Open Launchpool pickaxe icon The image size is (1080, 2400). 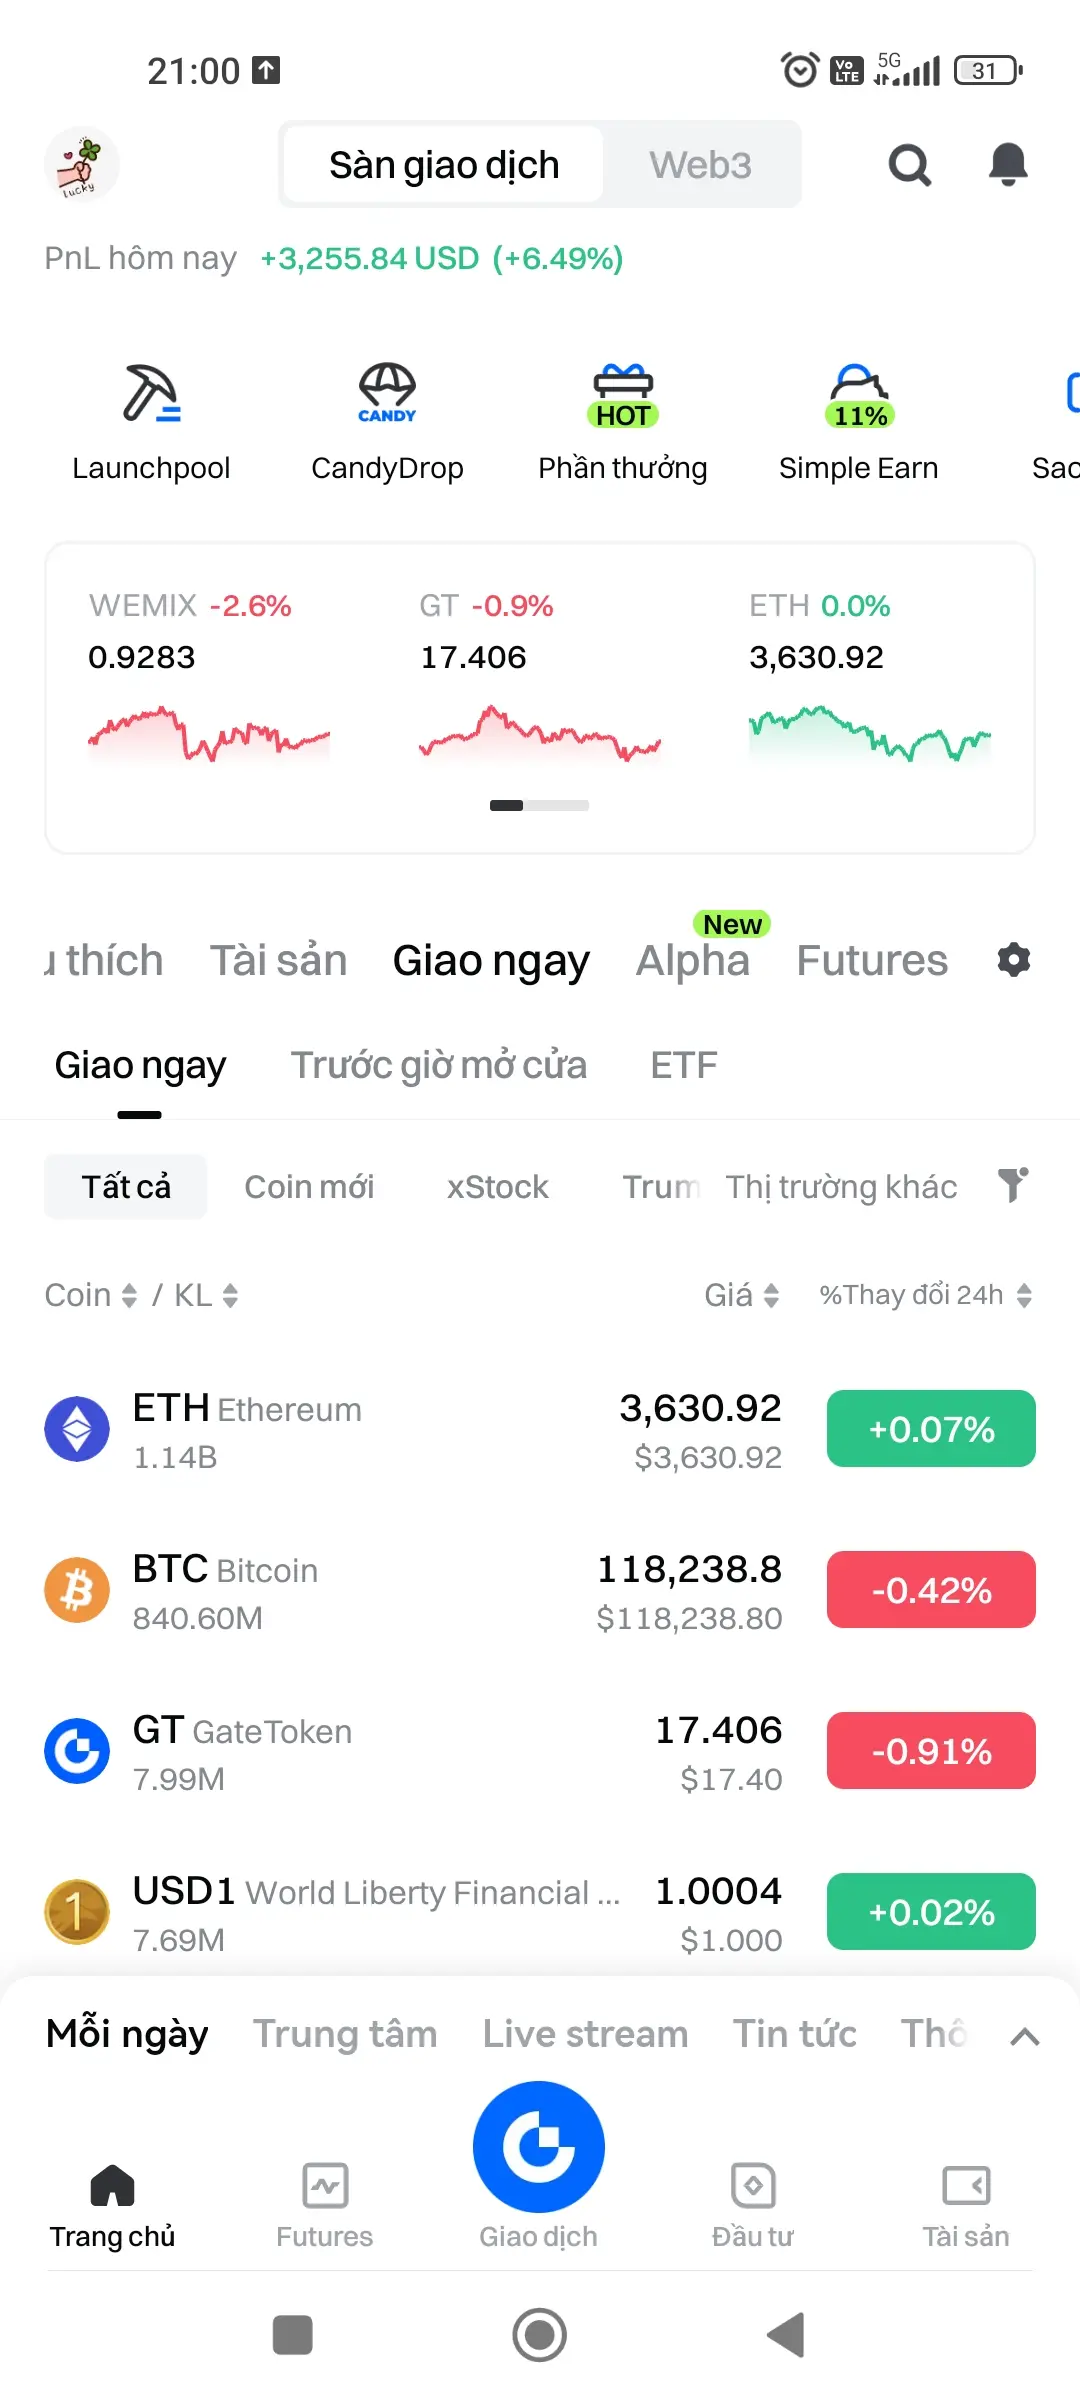click(x=151, y=393)
